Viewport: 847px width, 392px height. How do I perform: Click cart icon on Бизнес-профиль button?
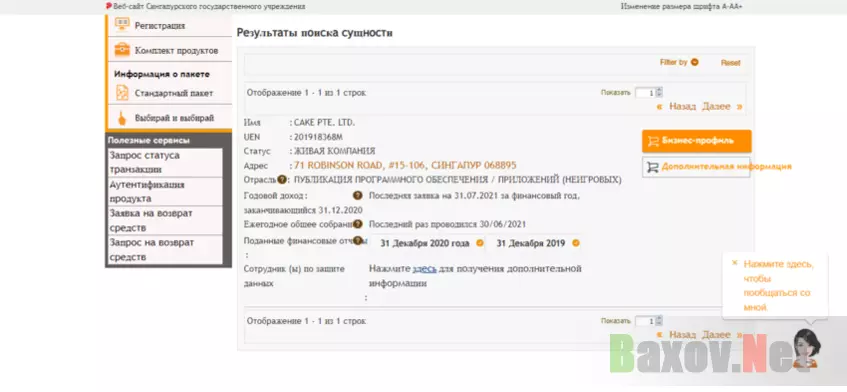coord(653,141)
